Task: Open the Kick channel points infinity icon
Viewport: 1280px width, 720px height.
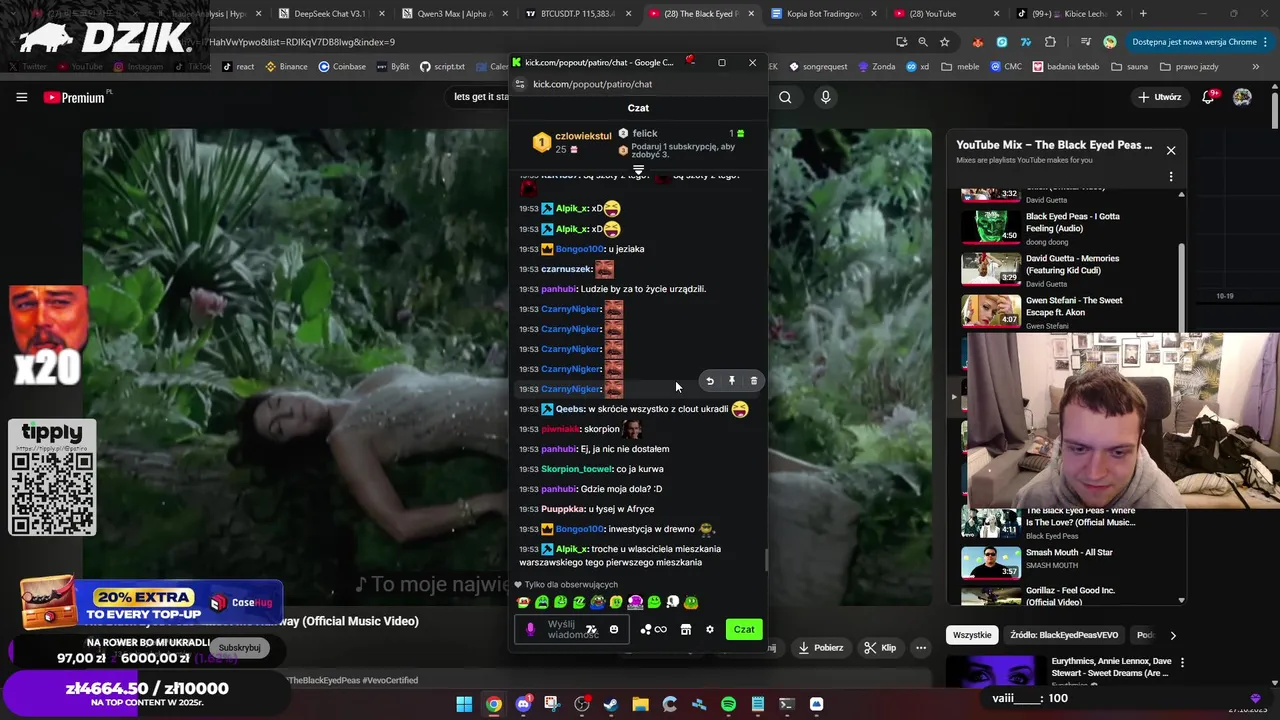Action: [x=653, y=629]
